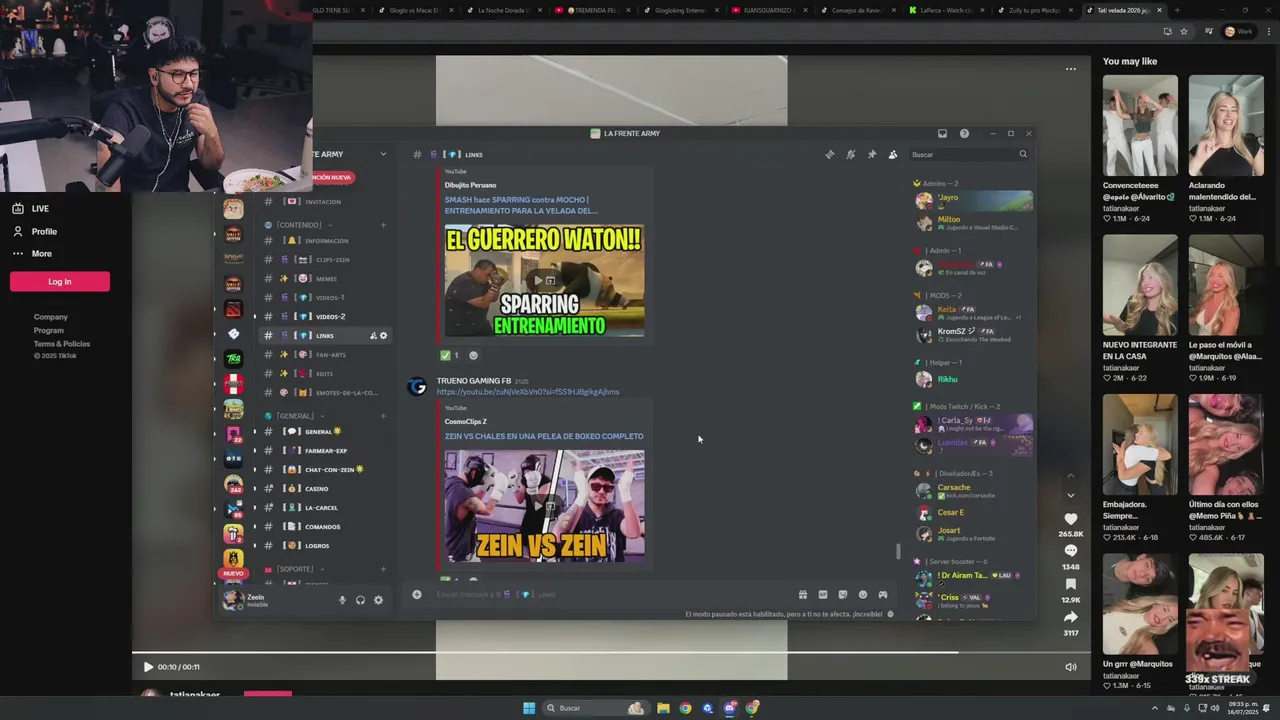Open emoji picker in Discord message bar
Viewport: 1280px width, 720px height.
click(x=862, y=594)
